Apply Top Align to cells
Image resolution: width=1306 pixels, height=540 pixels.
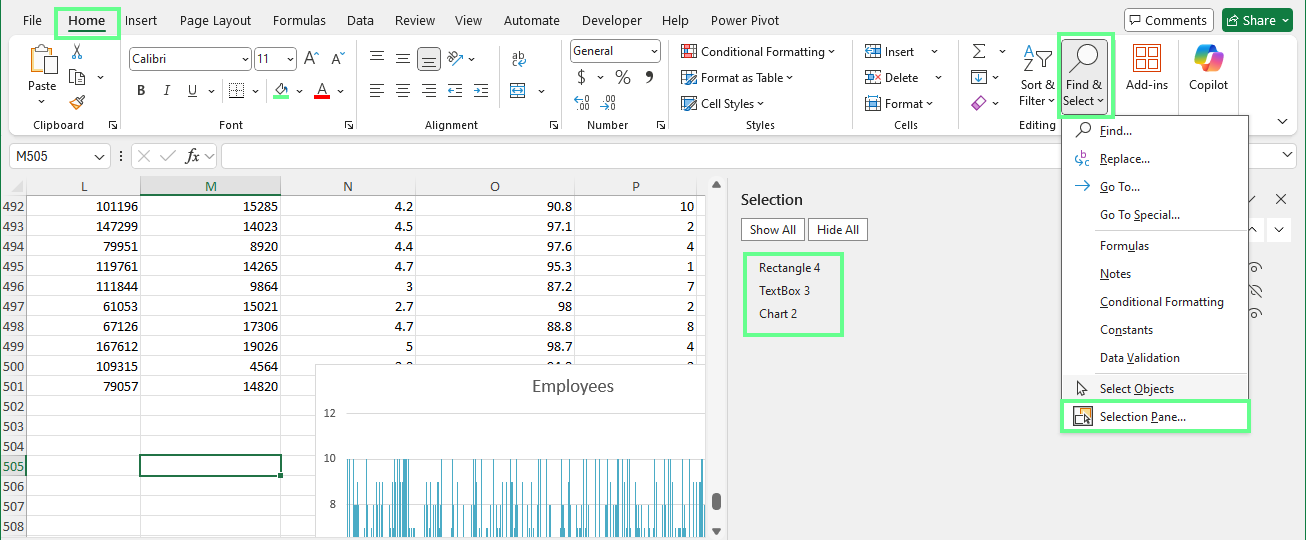pos(377,59)
